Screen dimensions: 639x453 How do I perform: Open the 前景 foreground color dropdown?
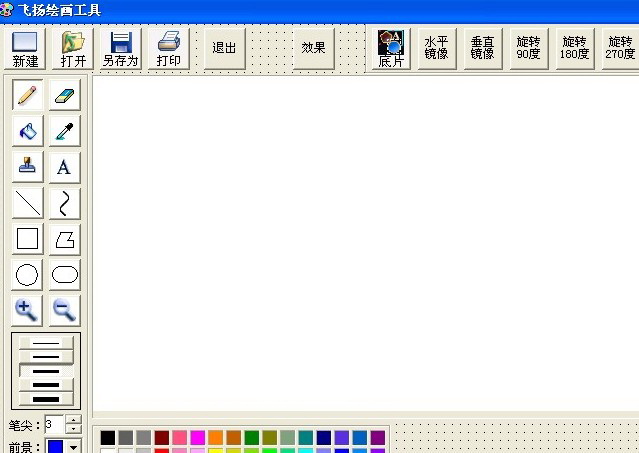pyautogui.click(x=73, y=447)
